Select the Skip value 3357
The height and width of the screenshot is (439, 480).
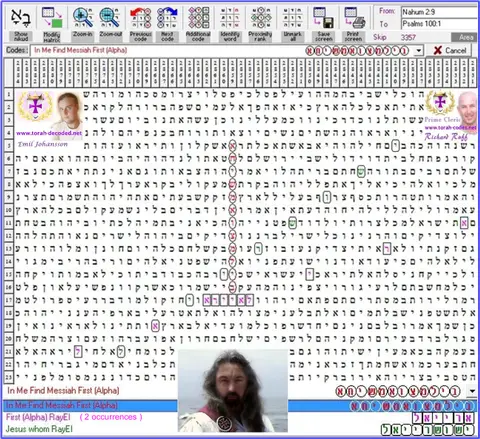pos(408,37)
